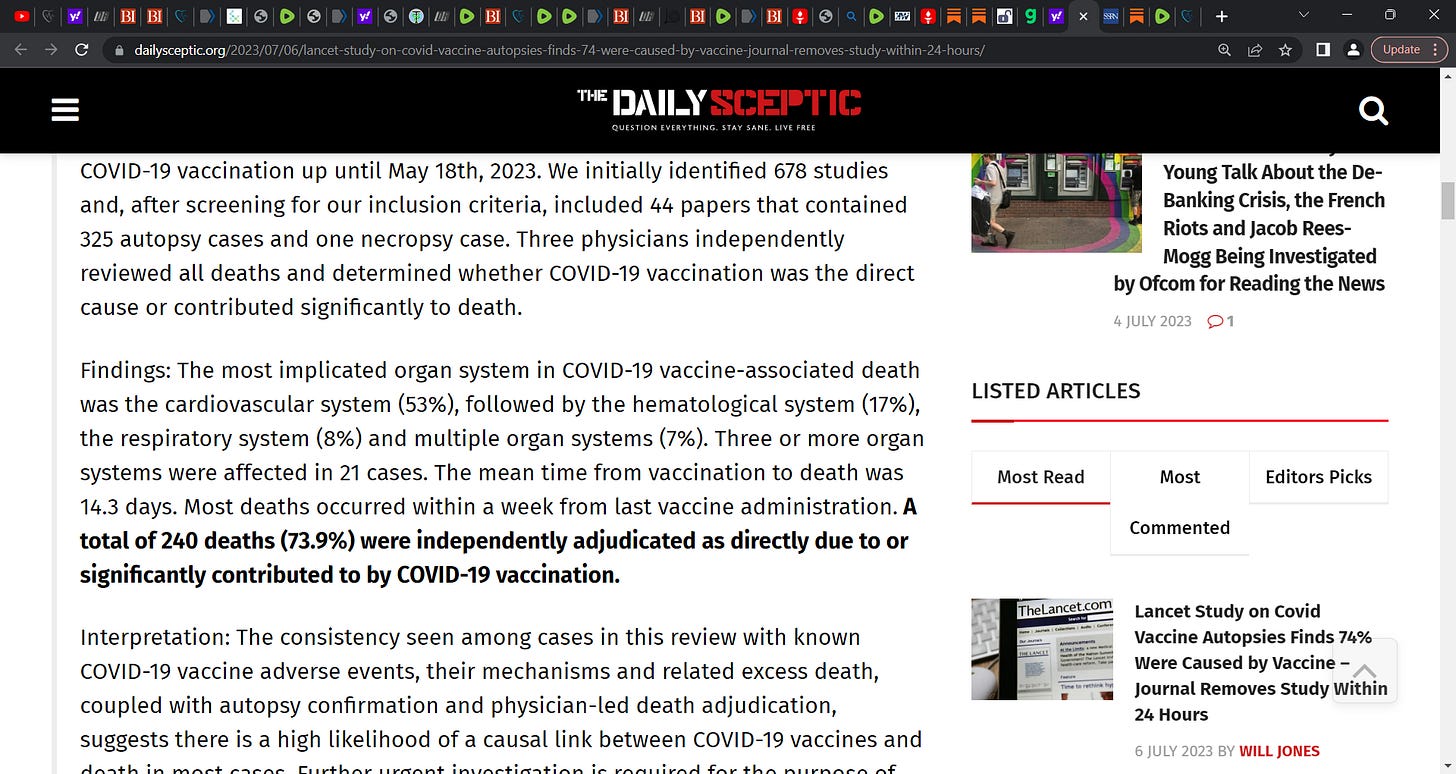Open the tab search dropdown chevron

(x=1303, y=15)
